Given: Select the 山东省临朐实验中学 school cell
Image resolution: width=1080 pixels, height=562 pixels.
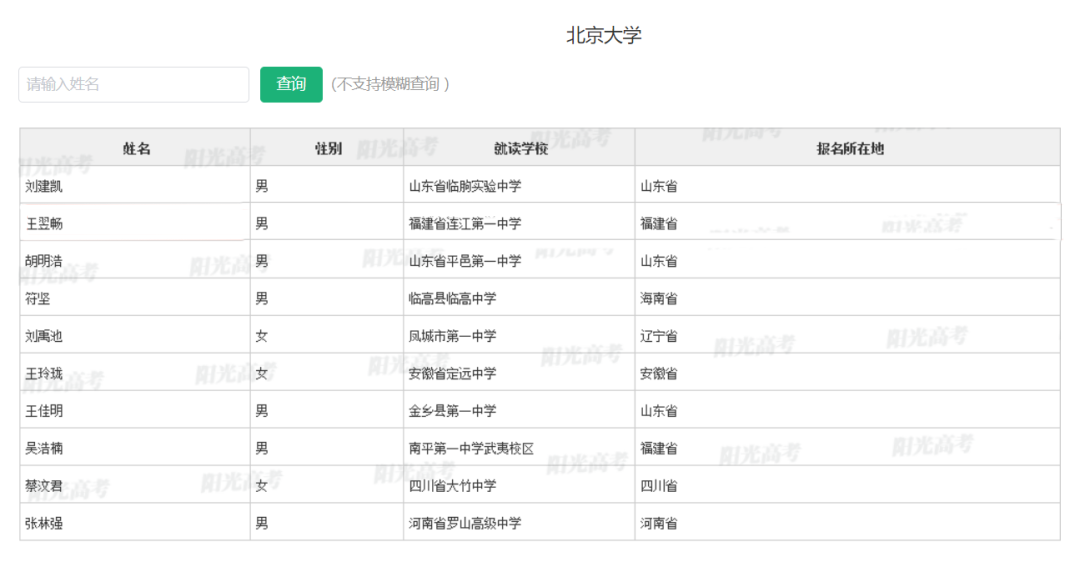Looking at the screenshot, I should click(x=465, y=186).
